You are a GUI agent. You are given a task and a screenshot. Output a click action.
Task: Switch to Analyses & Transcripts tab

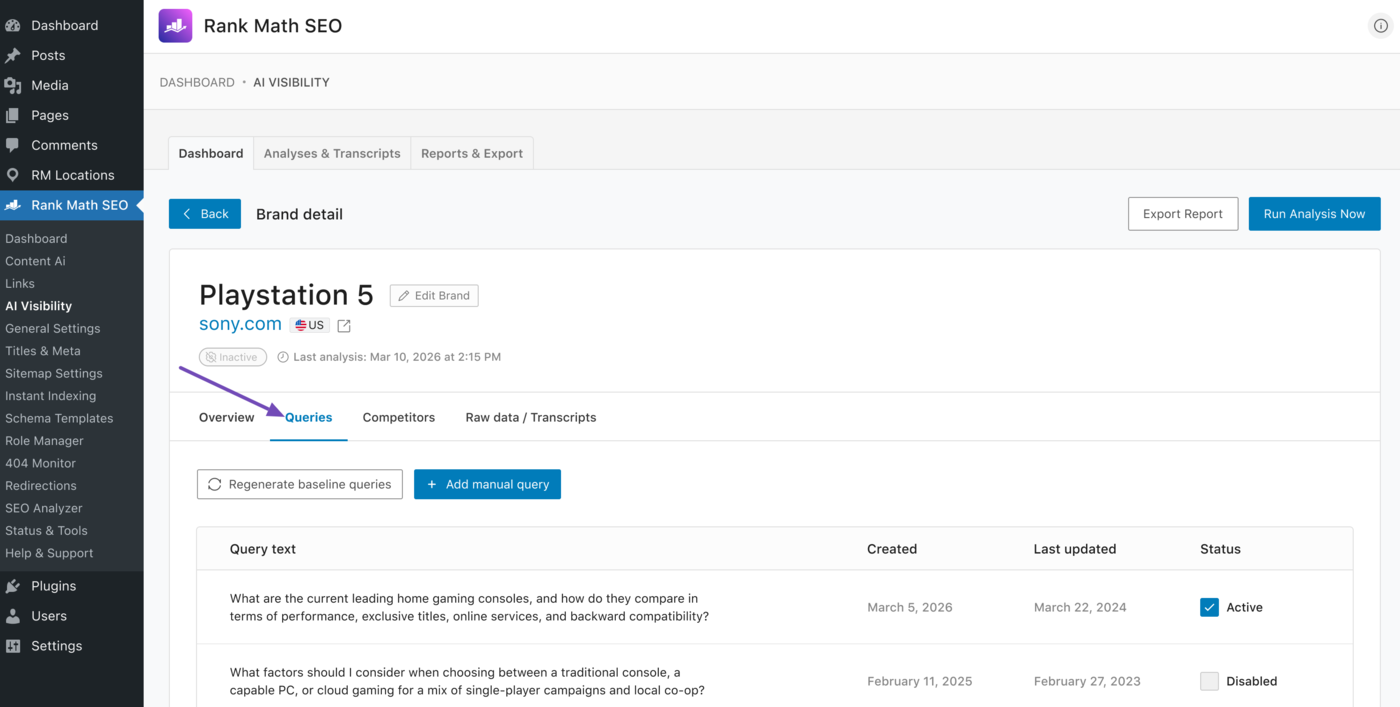point(332,153)
